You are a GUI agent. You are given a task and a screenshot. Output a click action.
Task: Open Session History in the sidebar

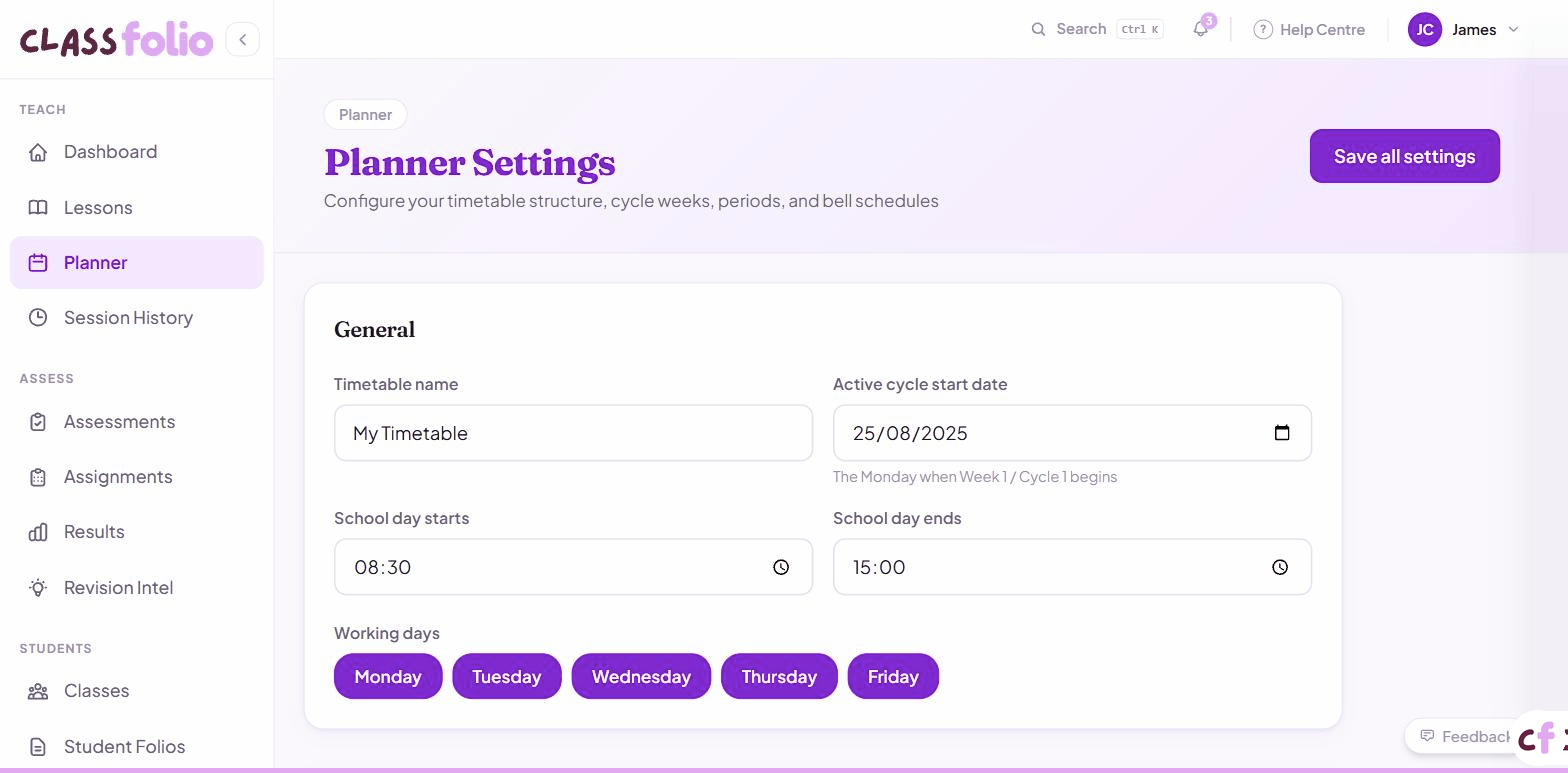(x=137, y=318)
